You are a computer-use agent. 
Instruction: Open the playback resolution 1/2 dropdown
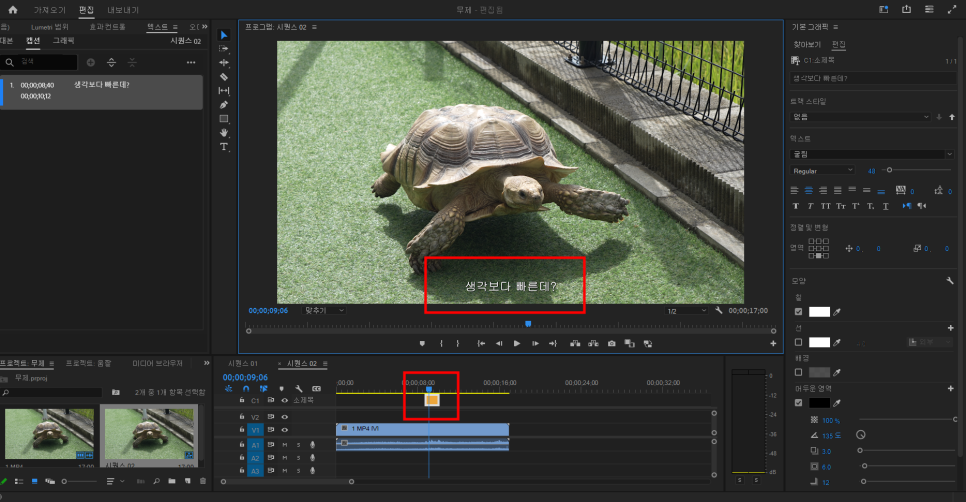click(x=686, y=311)
